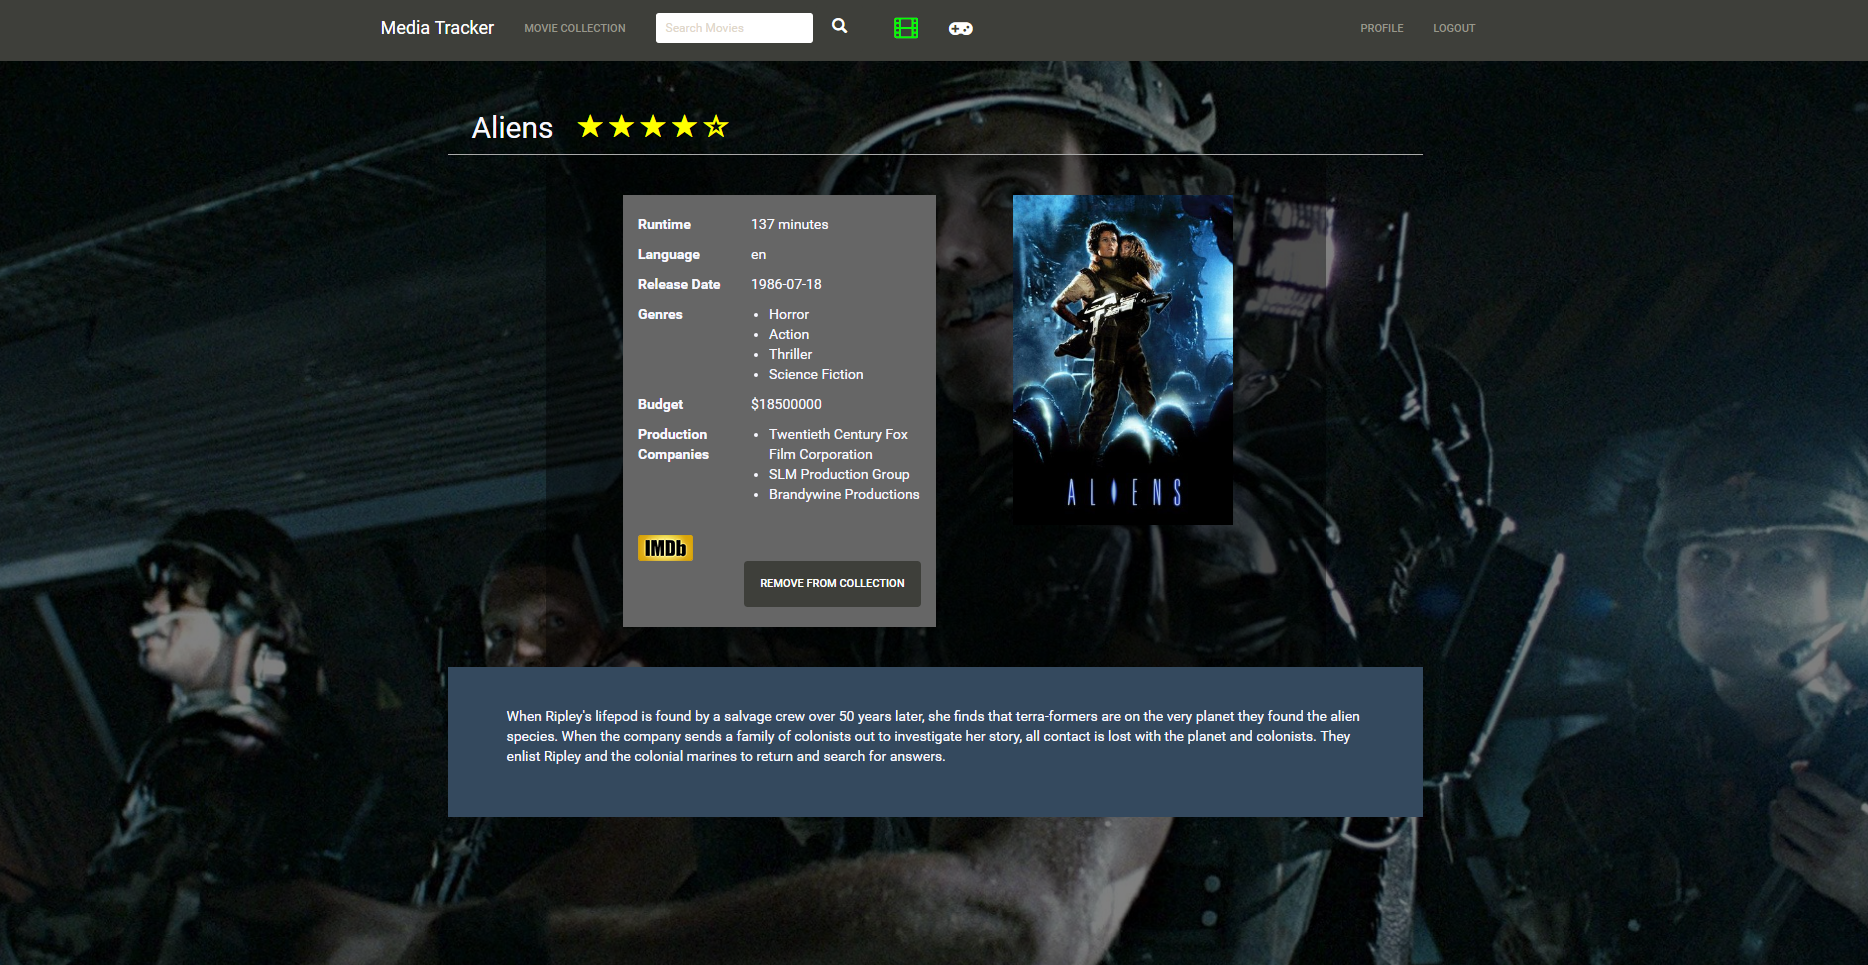
Task: Click Logout in the navbar
Action: (1454, 28)
